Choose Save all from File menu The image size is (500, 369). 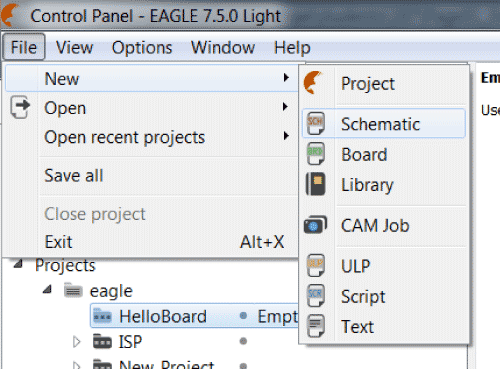click(74, 176)
